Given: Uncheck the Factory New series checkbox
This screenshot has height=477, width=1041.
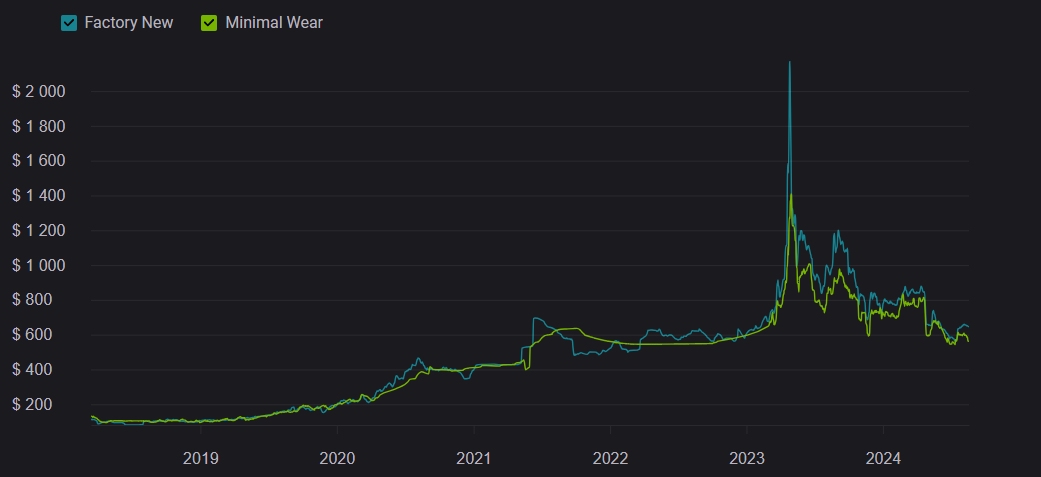Looking at the screenshot, I should coord(69,23).
